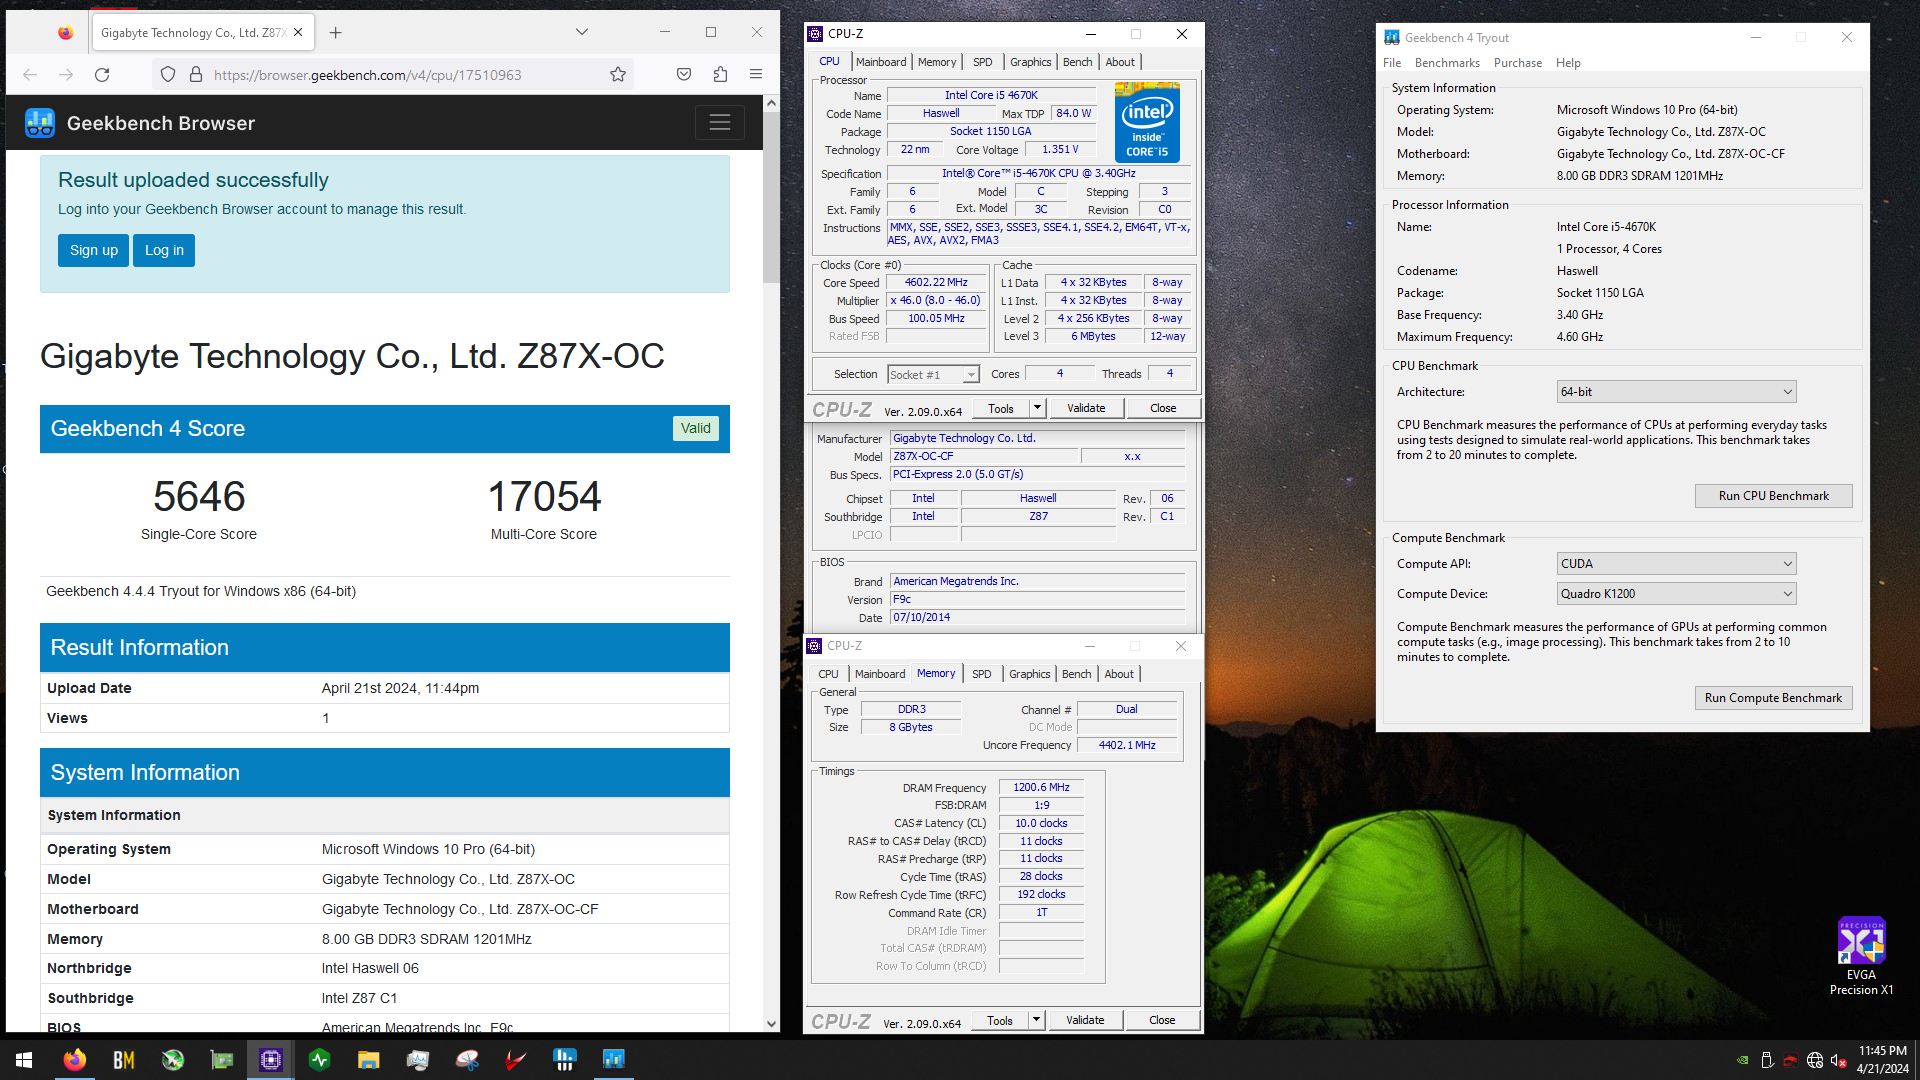Open the Geekbench File menu
This screenshot has width=1920, height=1080.
(1392, 63)
